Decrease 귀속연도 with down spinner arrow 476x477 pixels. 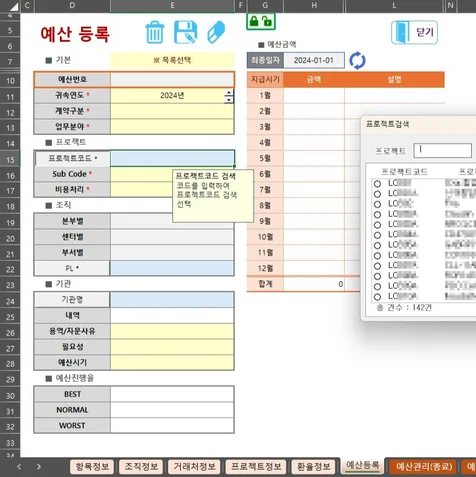229,100
